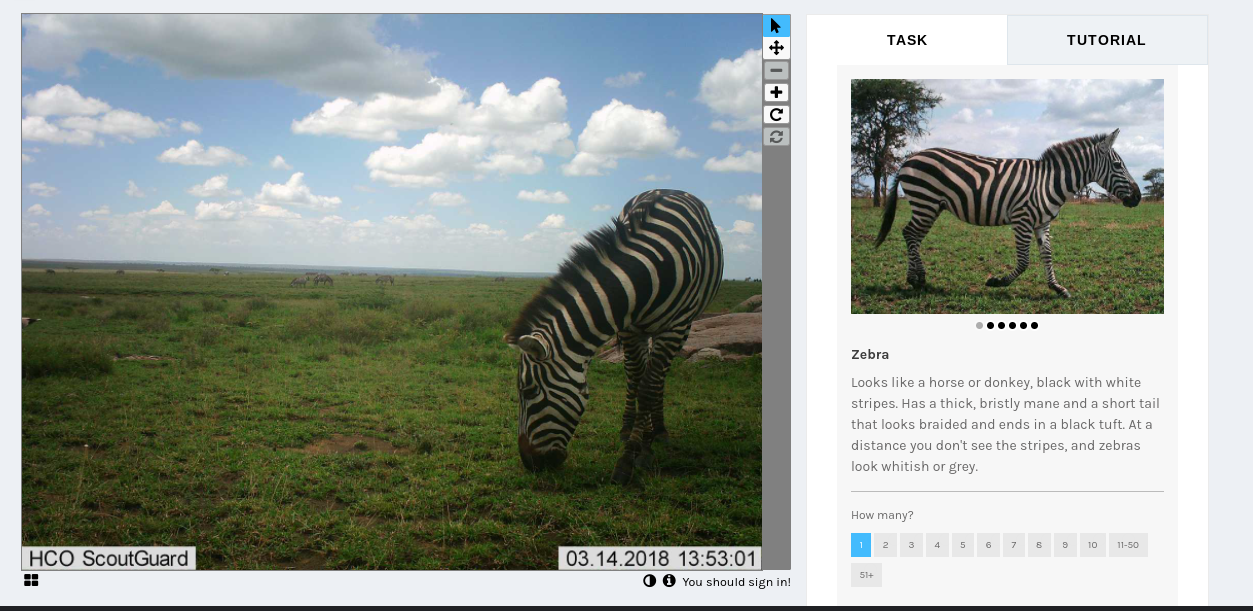Select count 2 for How many
This screenshot has width=1253, height=611.
[x=886, y=545]
